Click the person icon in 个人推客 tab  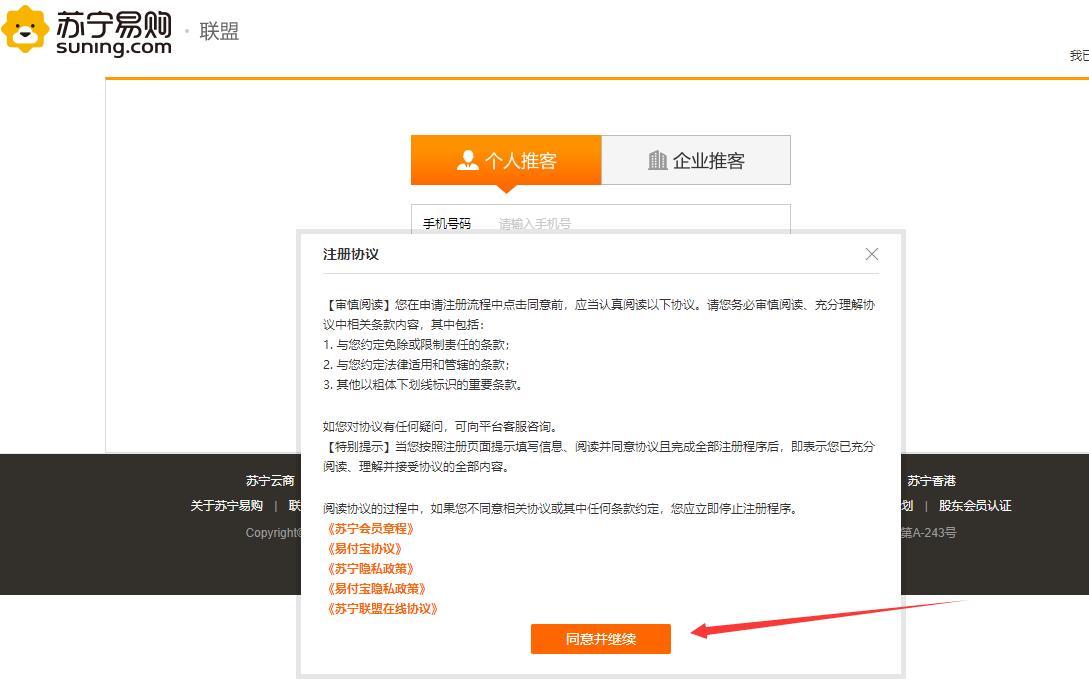pyautogui.click(x=467, y=160)
